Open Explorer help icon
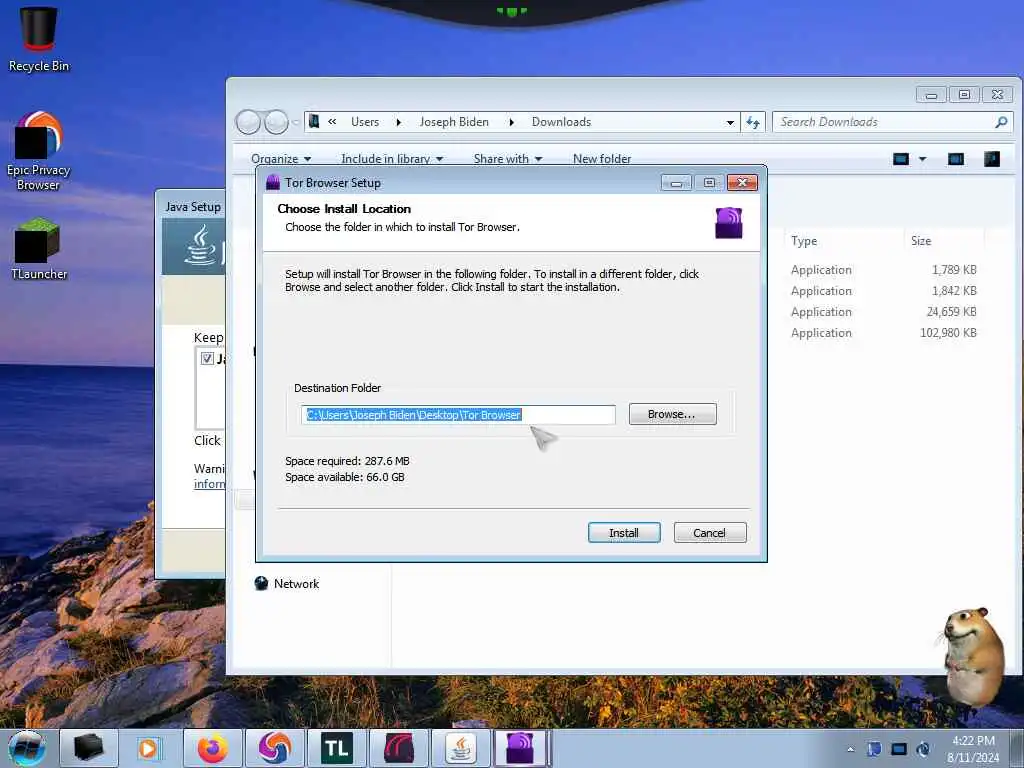Image resolution: width=1024 pixels, height=768 pixels. click(x=991, y=159)
